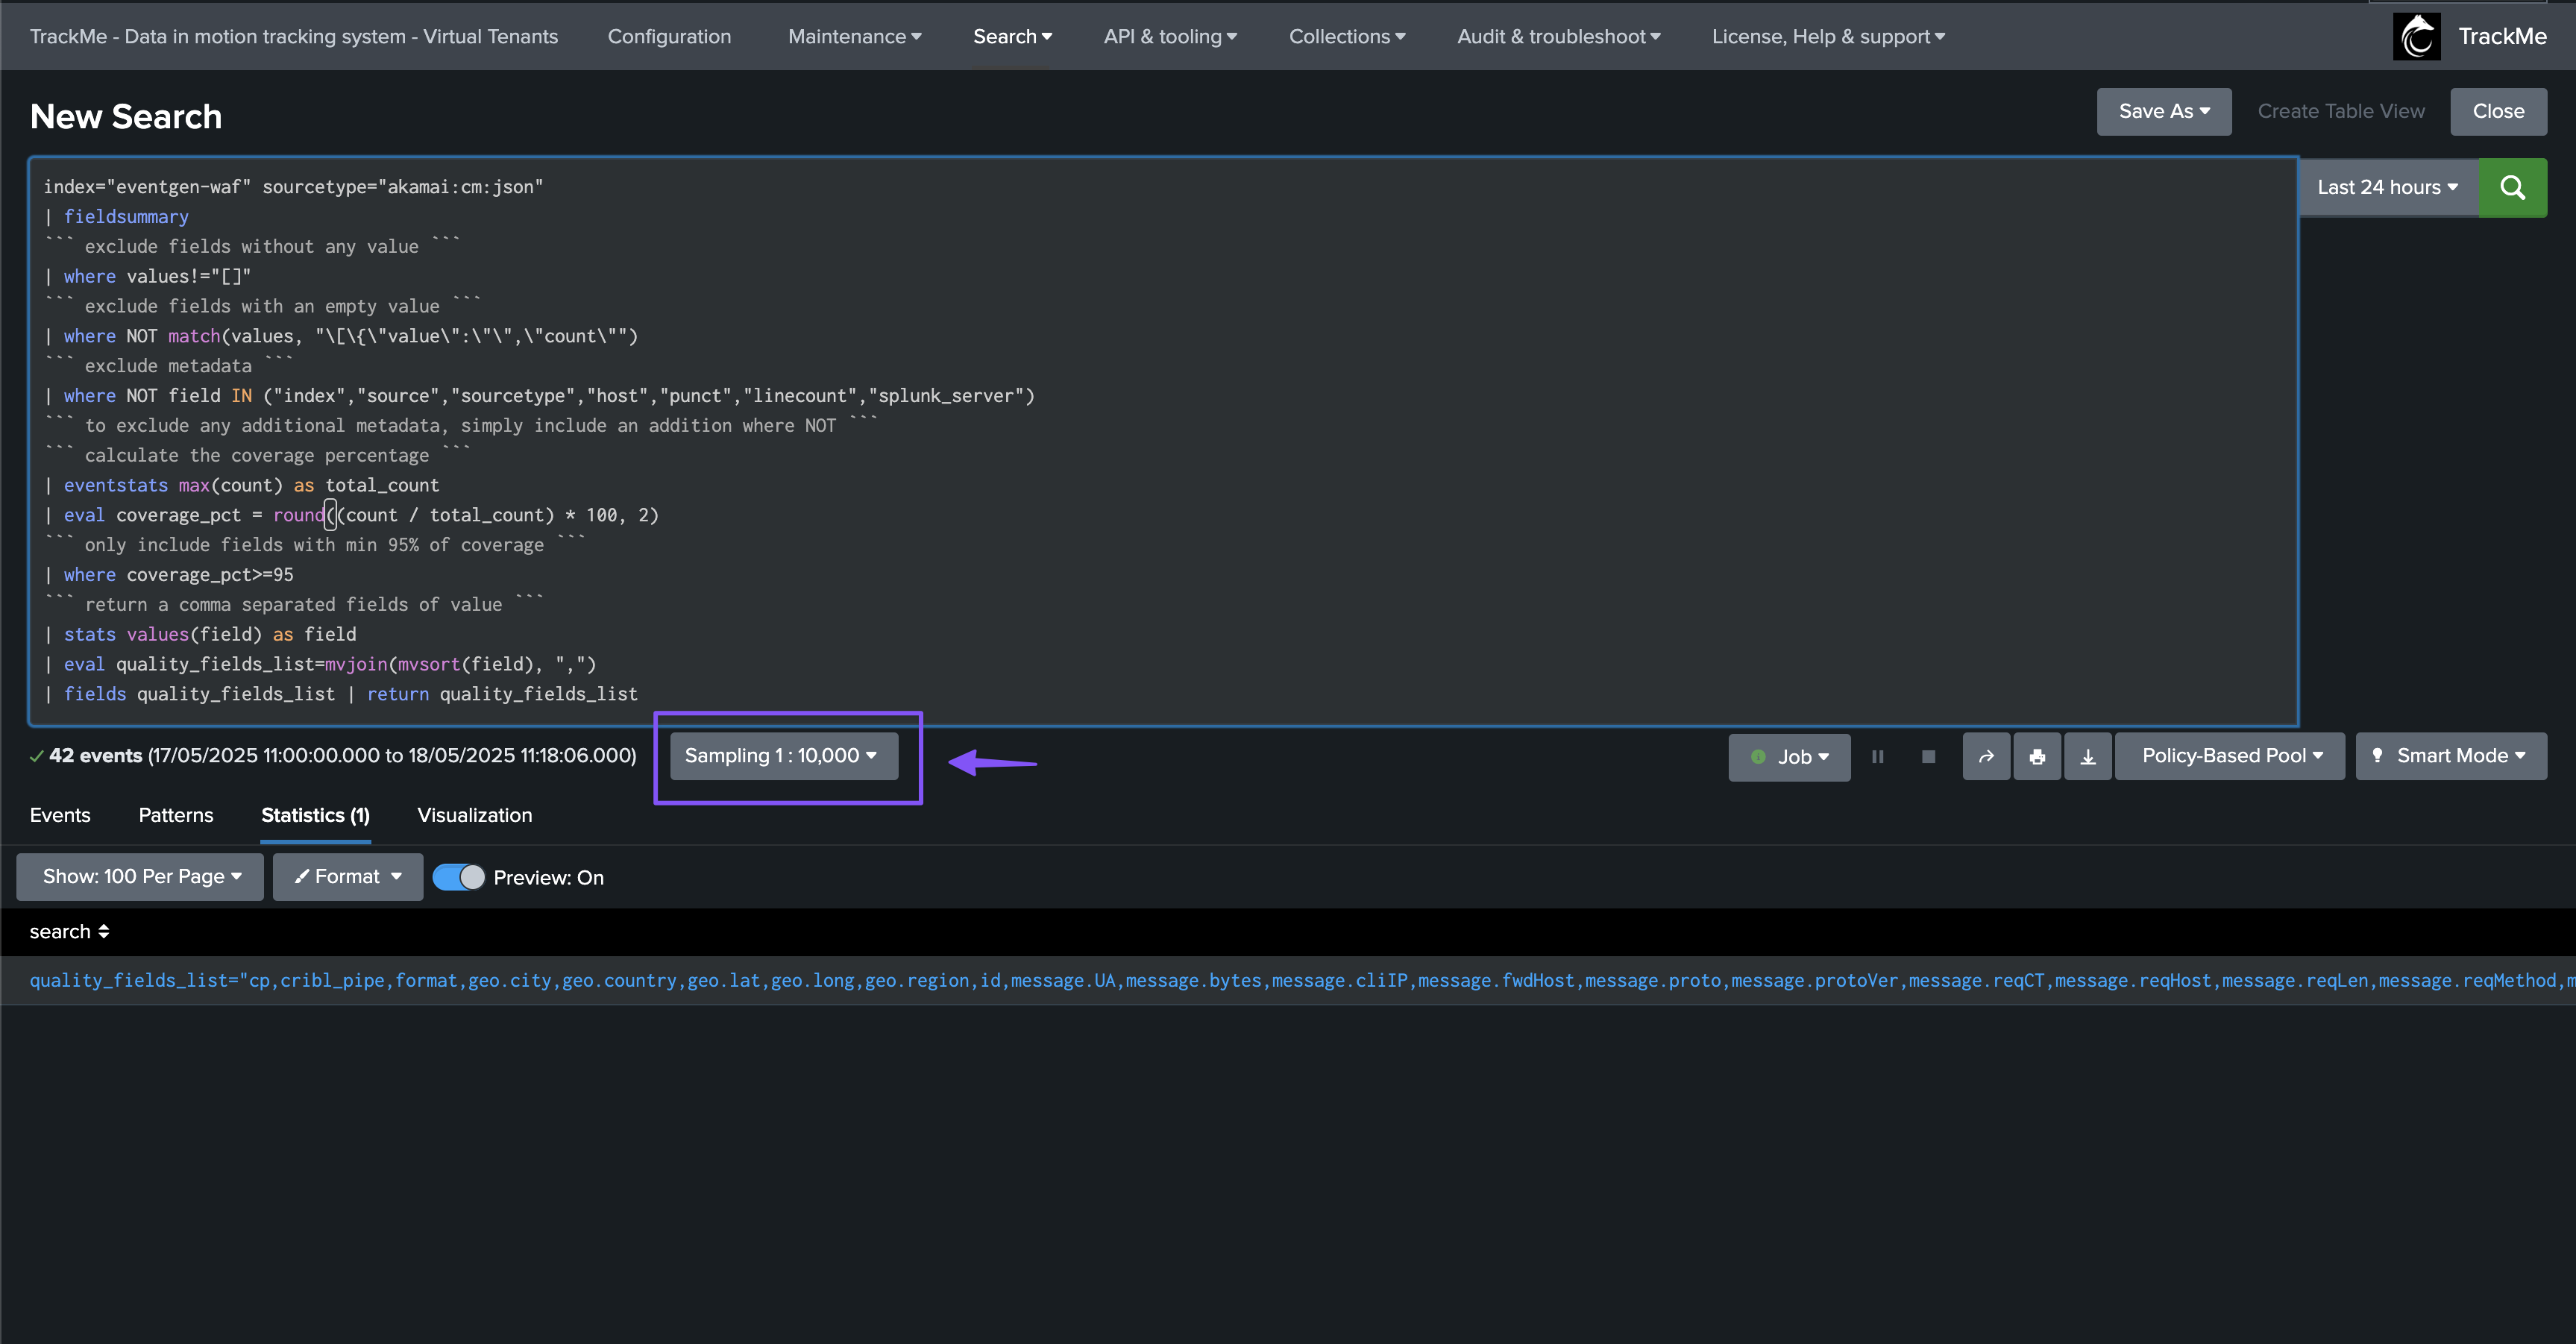Close the current search
The height and width of the screenshot is (1344, 2576).
tap(2498, 111)
